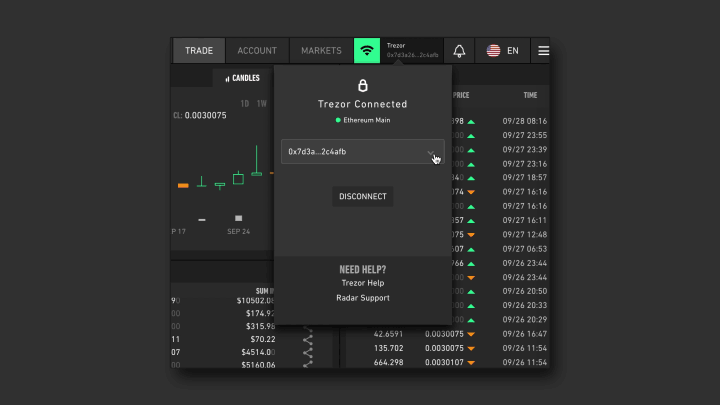Click the 135.702 amount value
This screenshot has width=720, height=405.
(388, 349)
